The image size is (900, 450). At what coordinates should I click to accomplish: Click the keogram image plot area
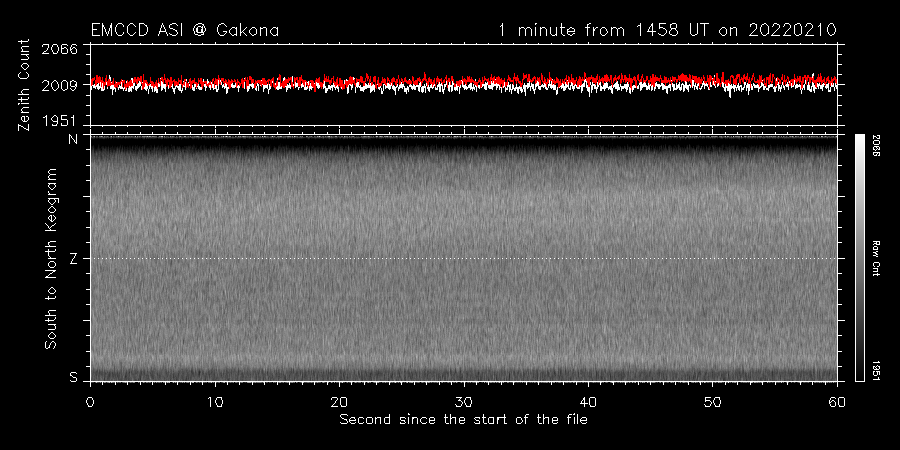click(463, 258)
